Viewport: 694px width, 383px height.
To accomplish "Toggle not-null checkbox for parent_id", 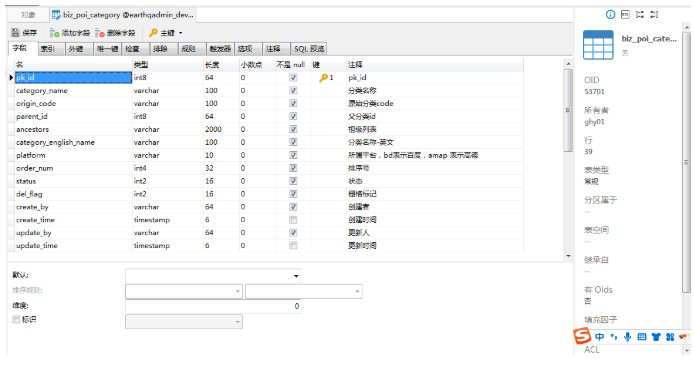I will point(293,116).
